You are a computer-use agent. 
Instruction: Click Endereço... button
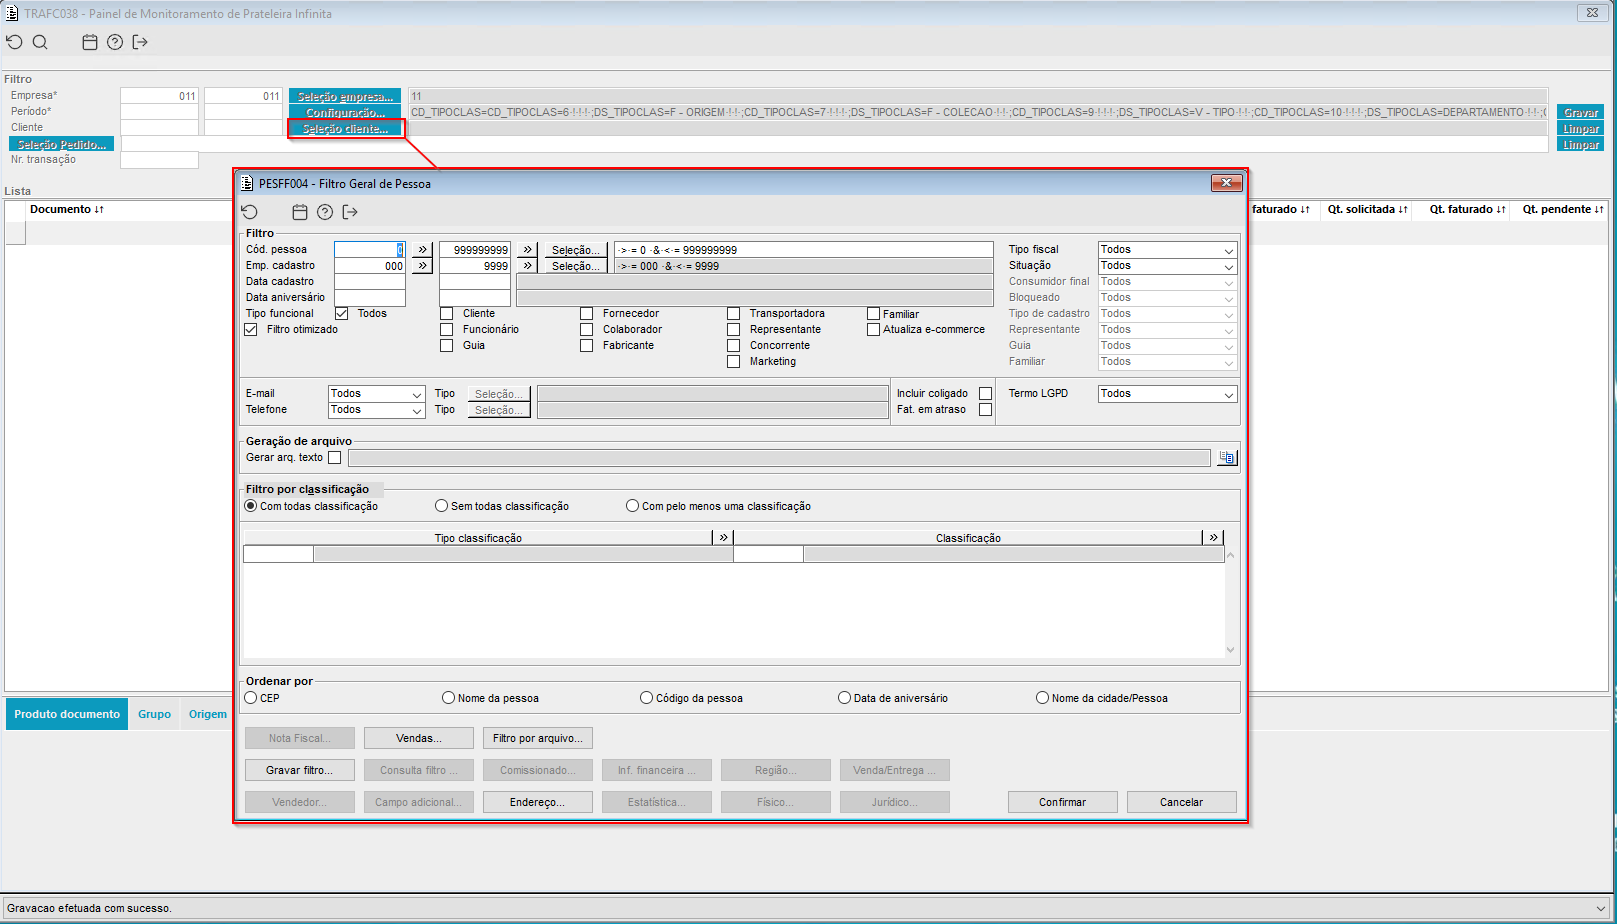tap(538, 802)
